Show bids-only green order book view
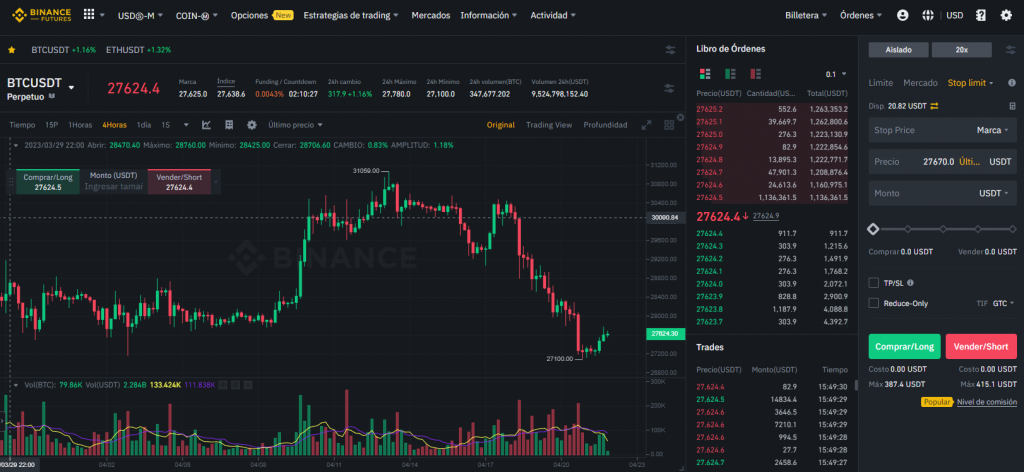The width and height of the screenshot is (1024, 472). (730, 74)
